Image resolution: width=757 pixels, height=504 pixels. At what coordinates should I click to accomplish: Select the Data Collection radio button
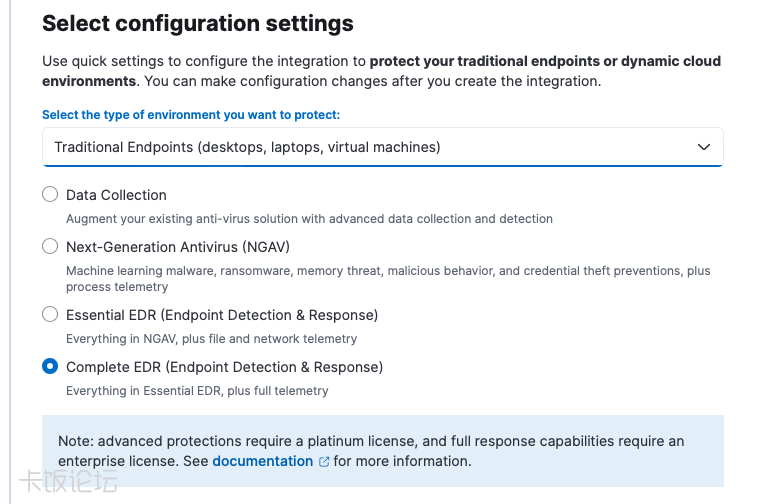pos(50,194)
